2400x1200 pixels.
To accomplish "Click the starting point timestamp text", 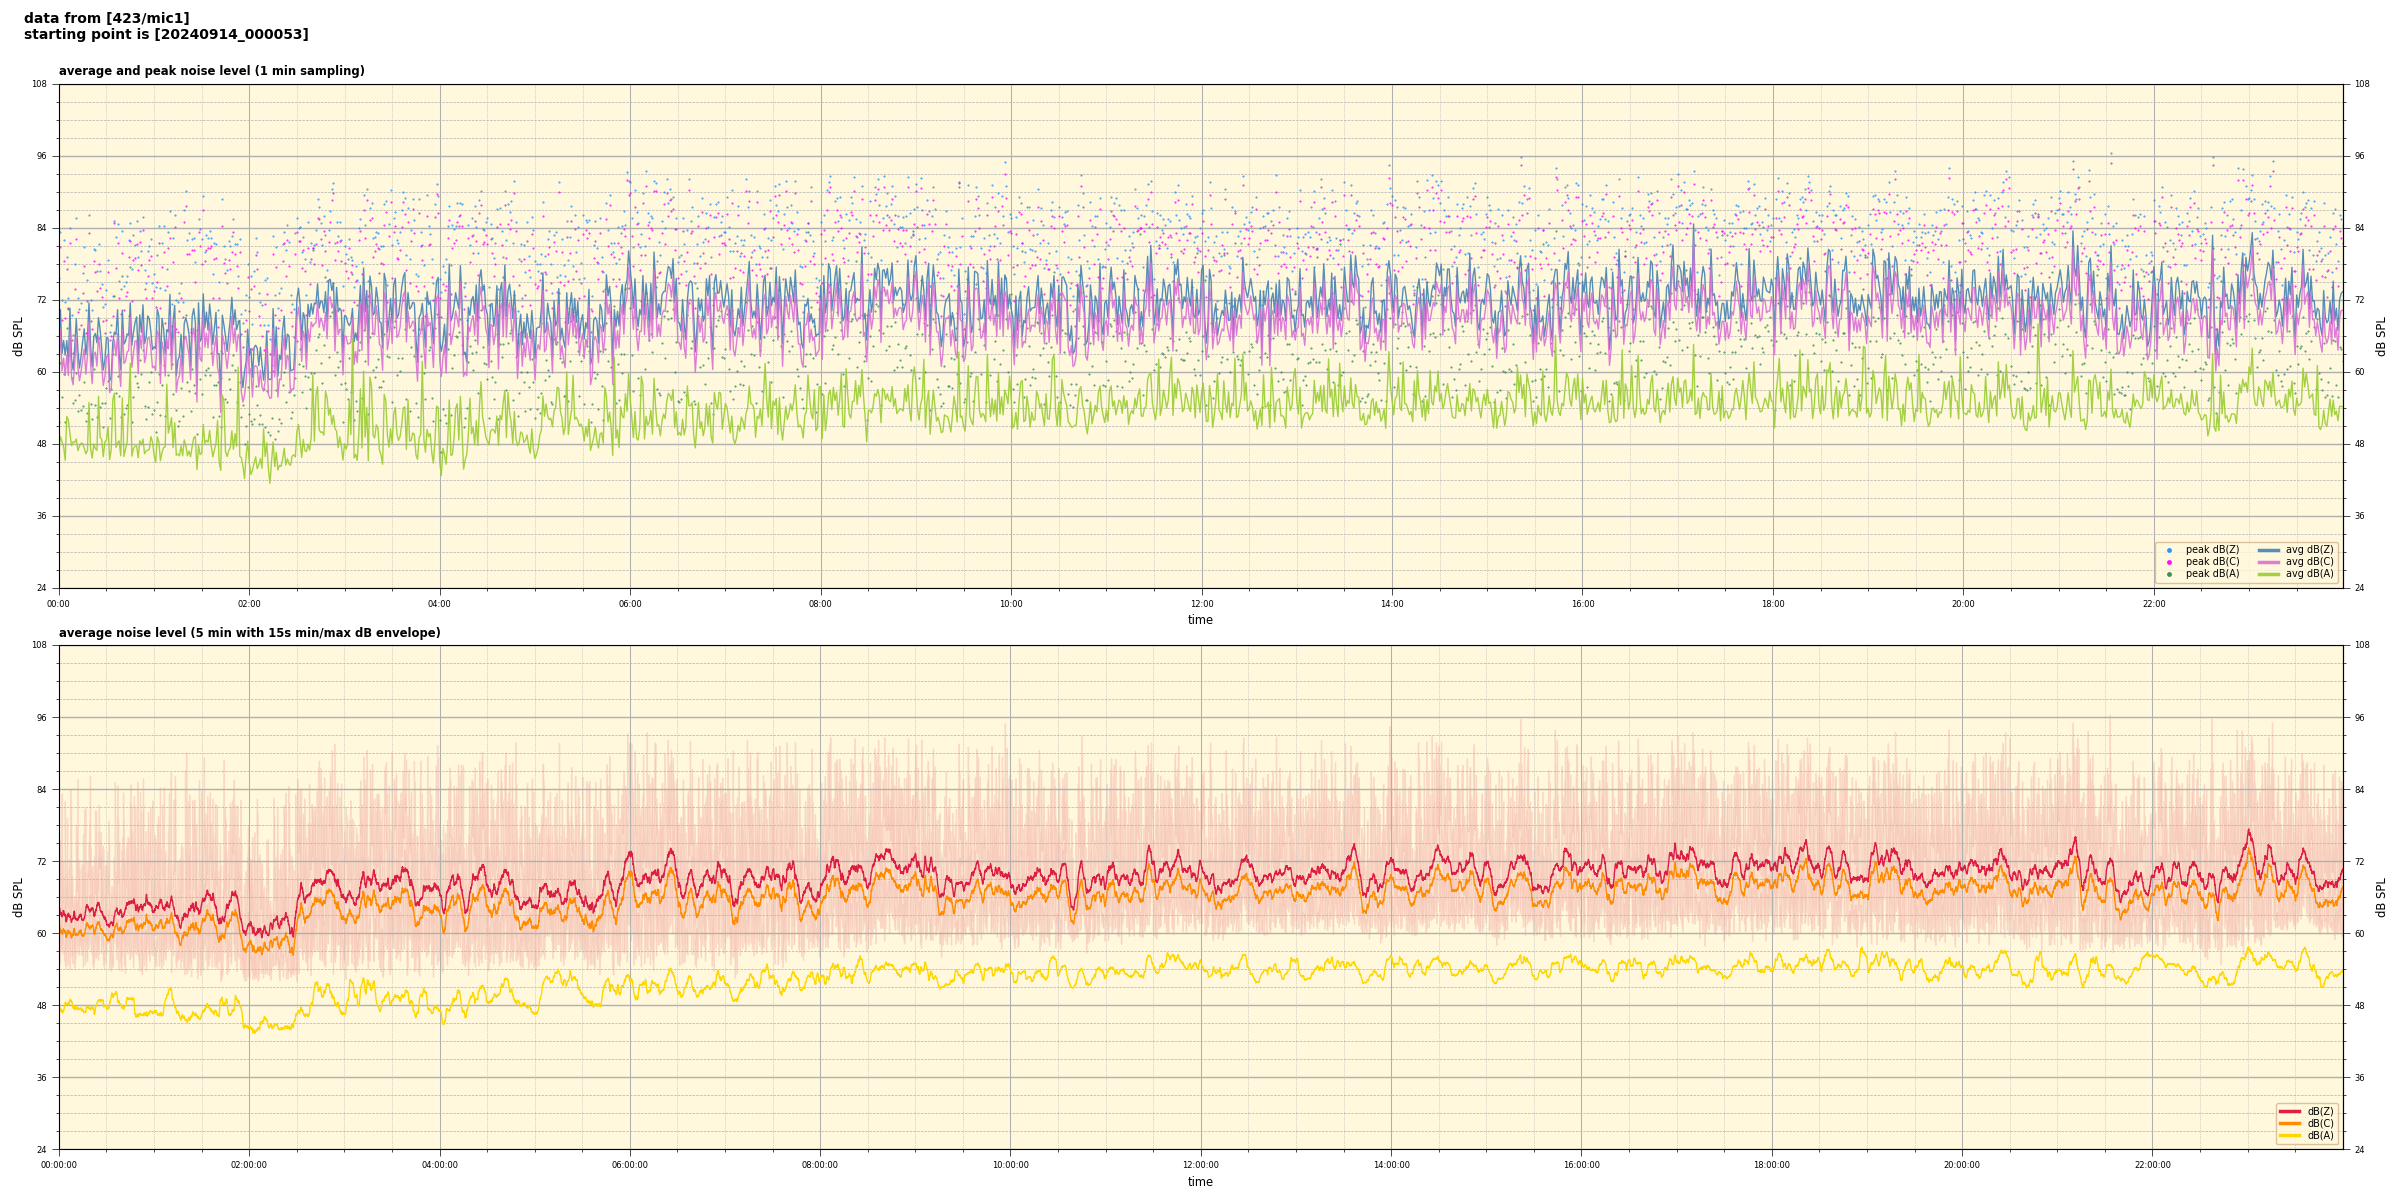I will click(166, 34).
